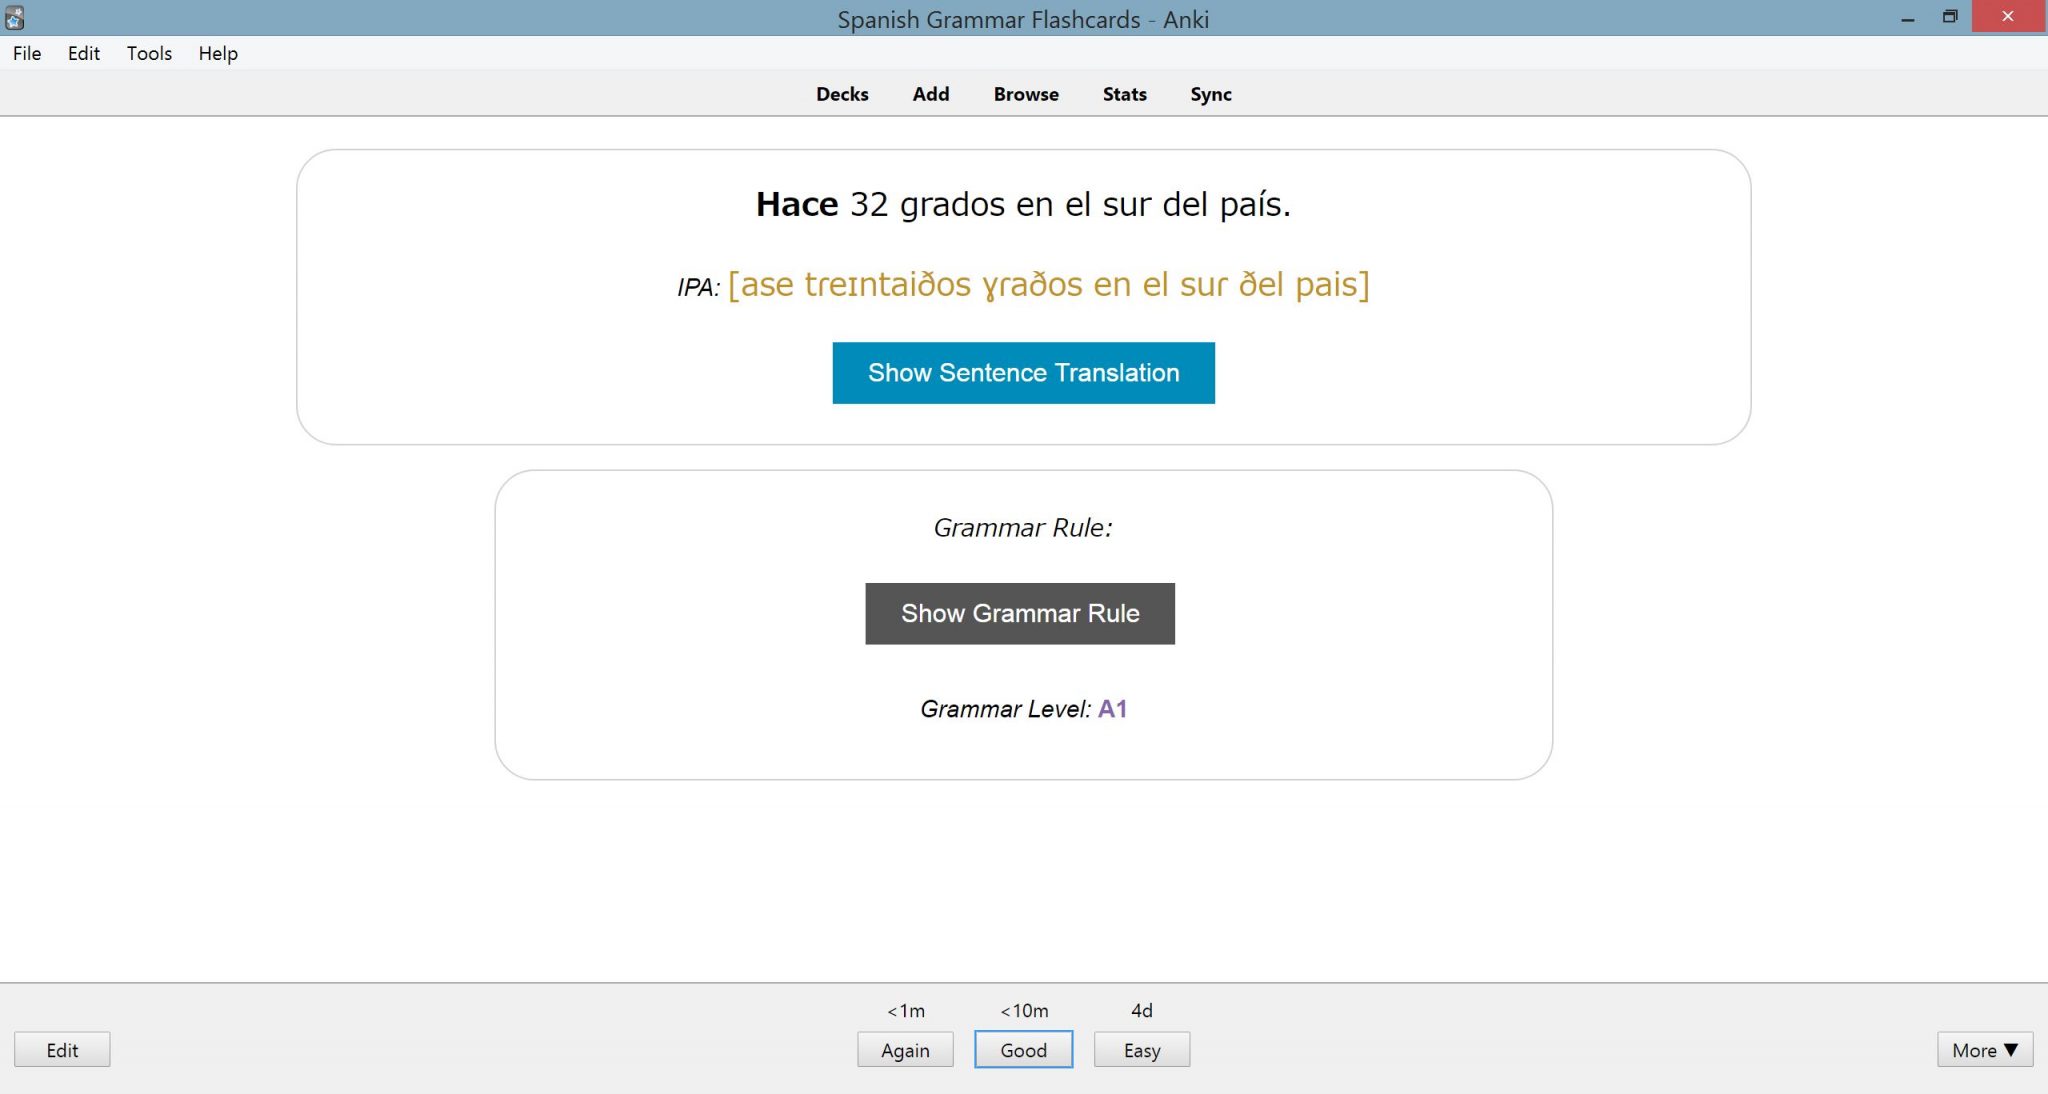Rate the card as Good
The image size is (2048, 1094).
tap(1023, 1049)
